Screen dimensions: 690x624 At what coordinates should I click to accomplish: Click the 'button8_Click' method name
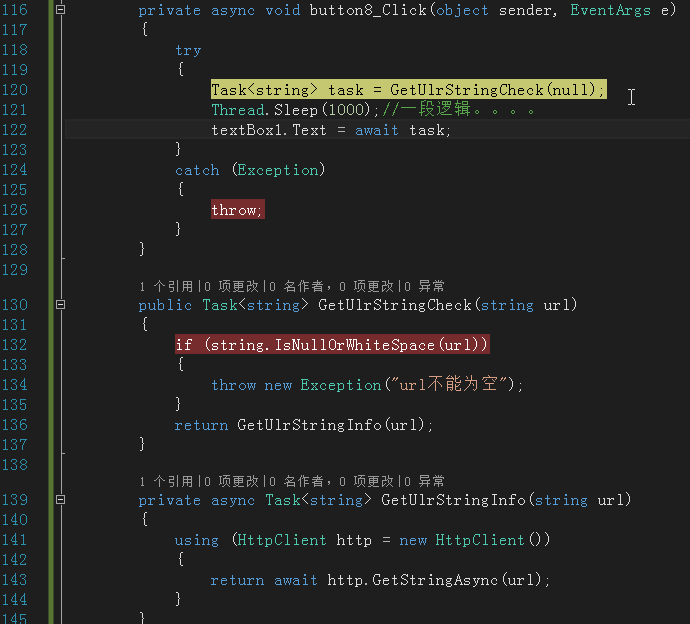[x=368, y=10]
